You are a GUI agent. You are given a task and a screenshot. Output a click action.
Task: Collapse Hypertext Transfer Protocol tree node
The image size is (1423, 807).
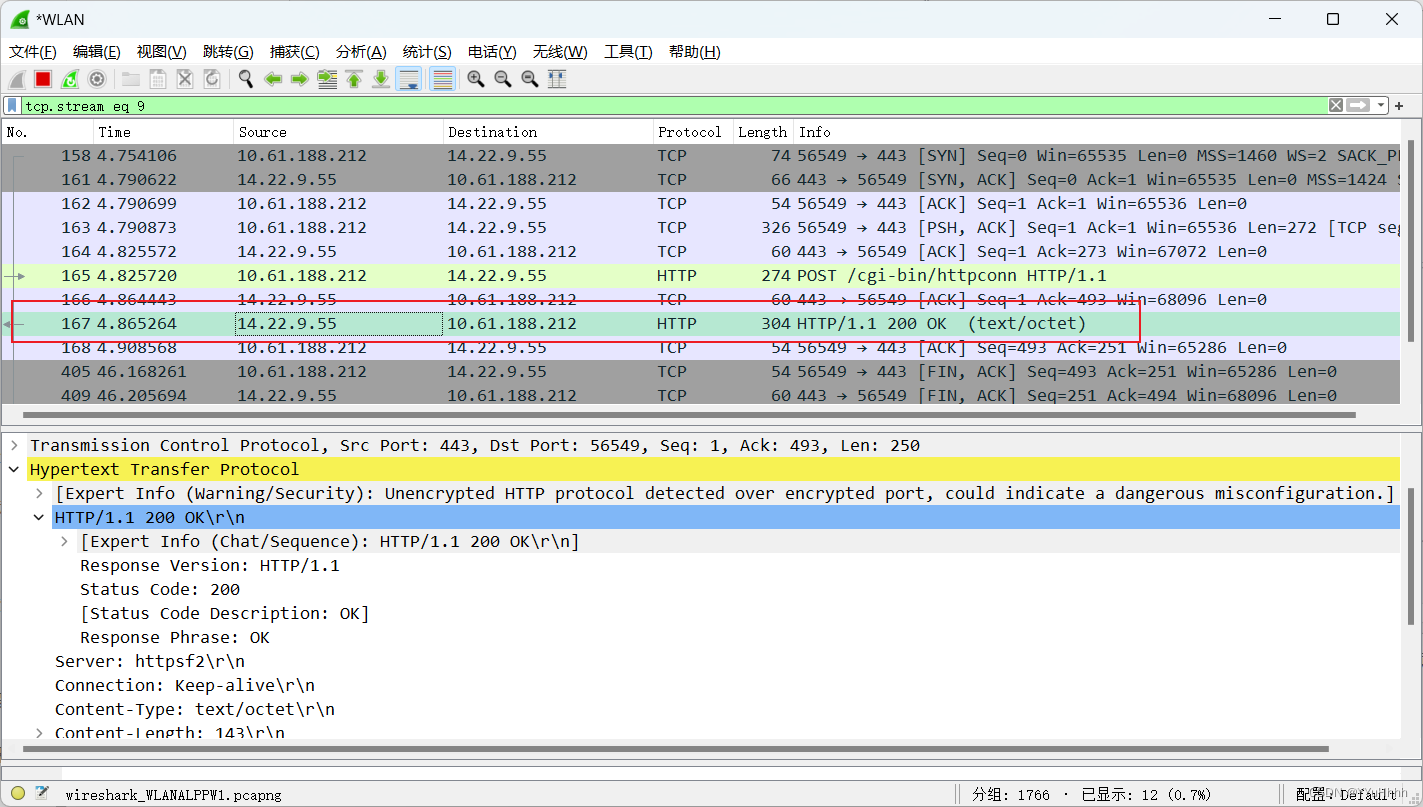(15, 469)
